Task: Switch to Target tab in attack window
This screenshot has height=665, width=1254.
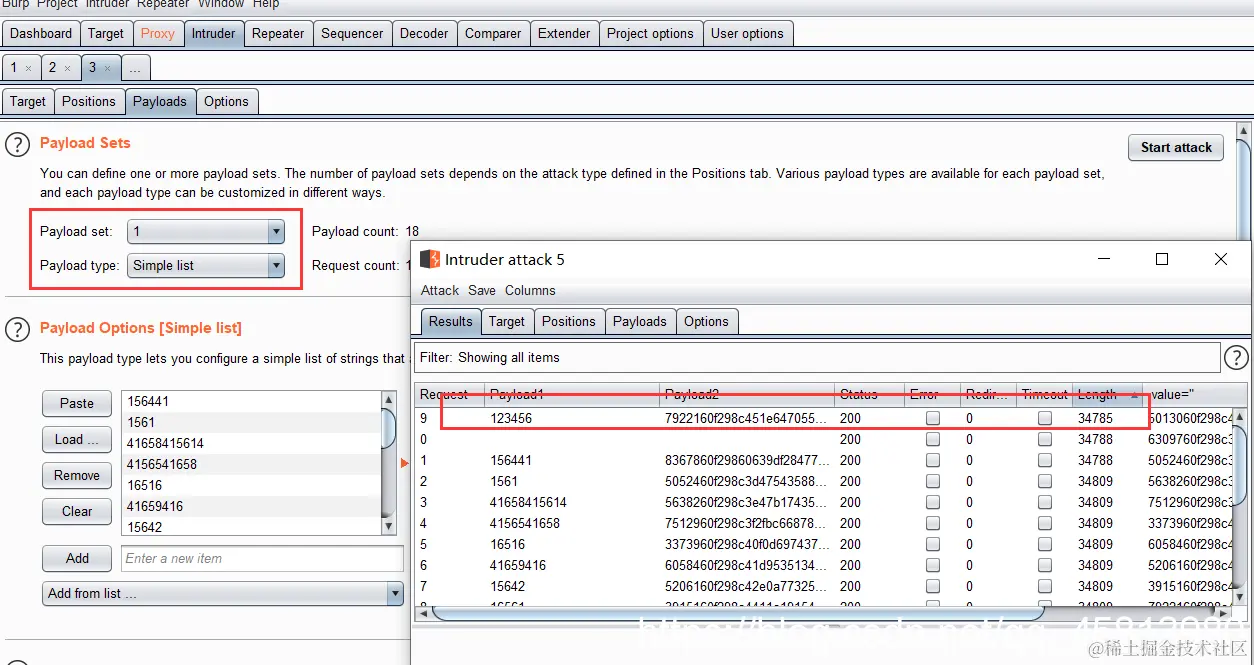Action: click(507, 321)
